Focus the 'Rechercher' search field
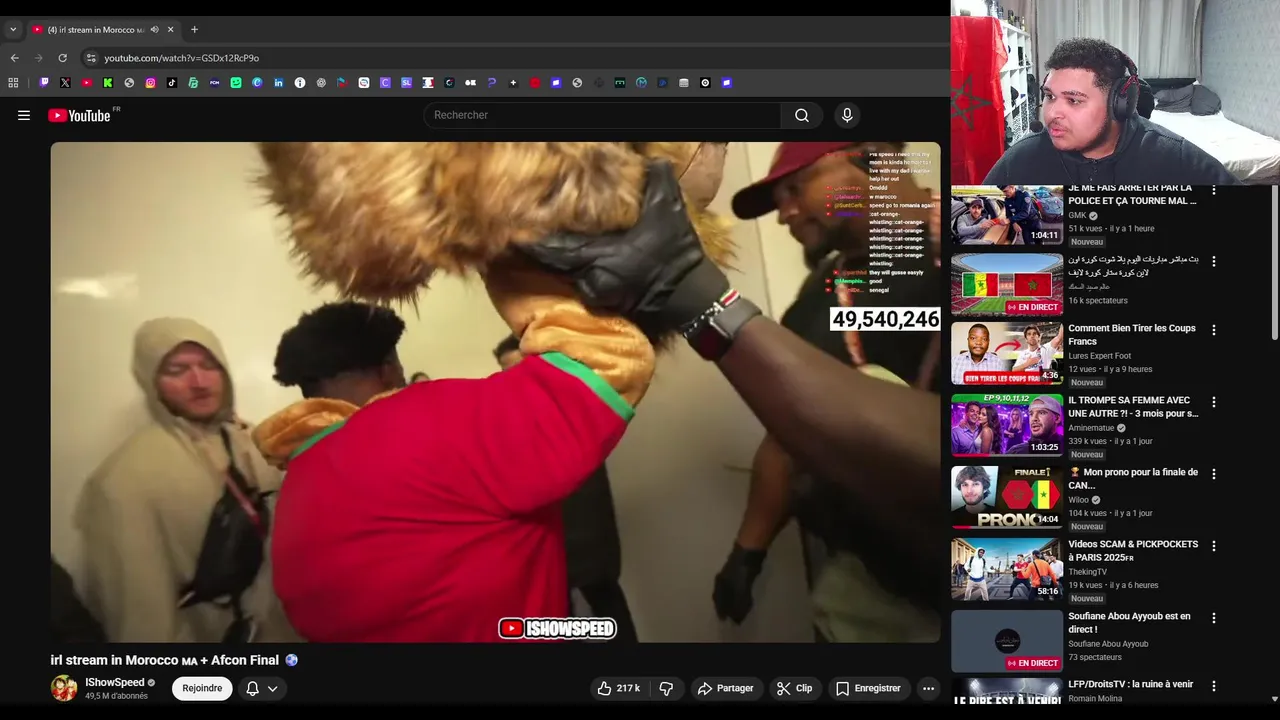This screenshot has width=1280, height=720. tap(602, 115)
